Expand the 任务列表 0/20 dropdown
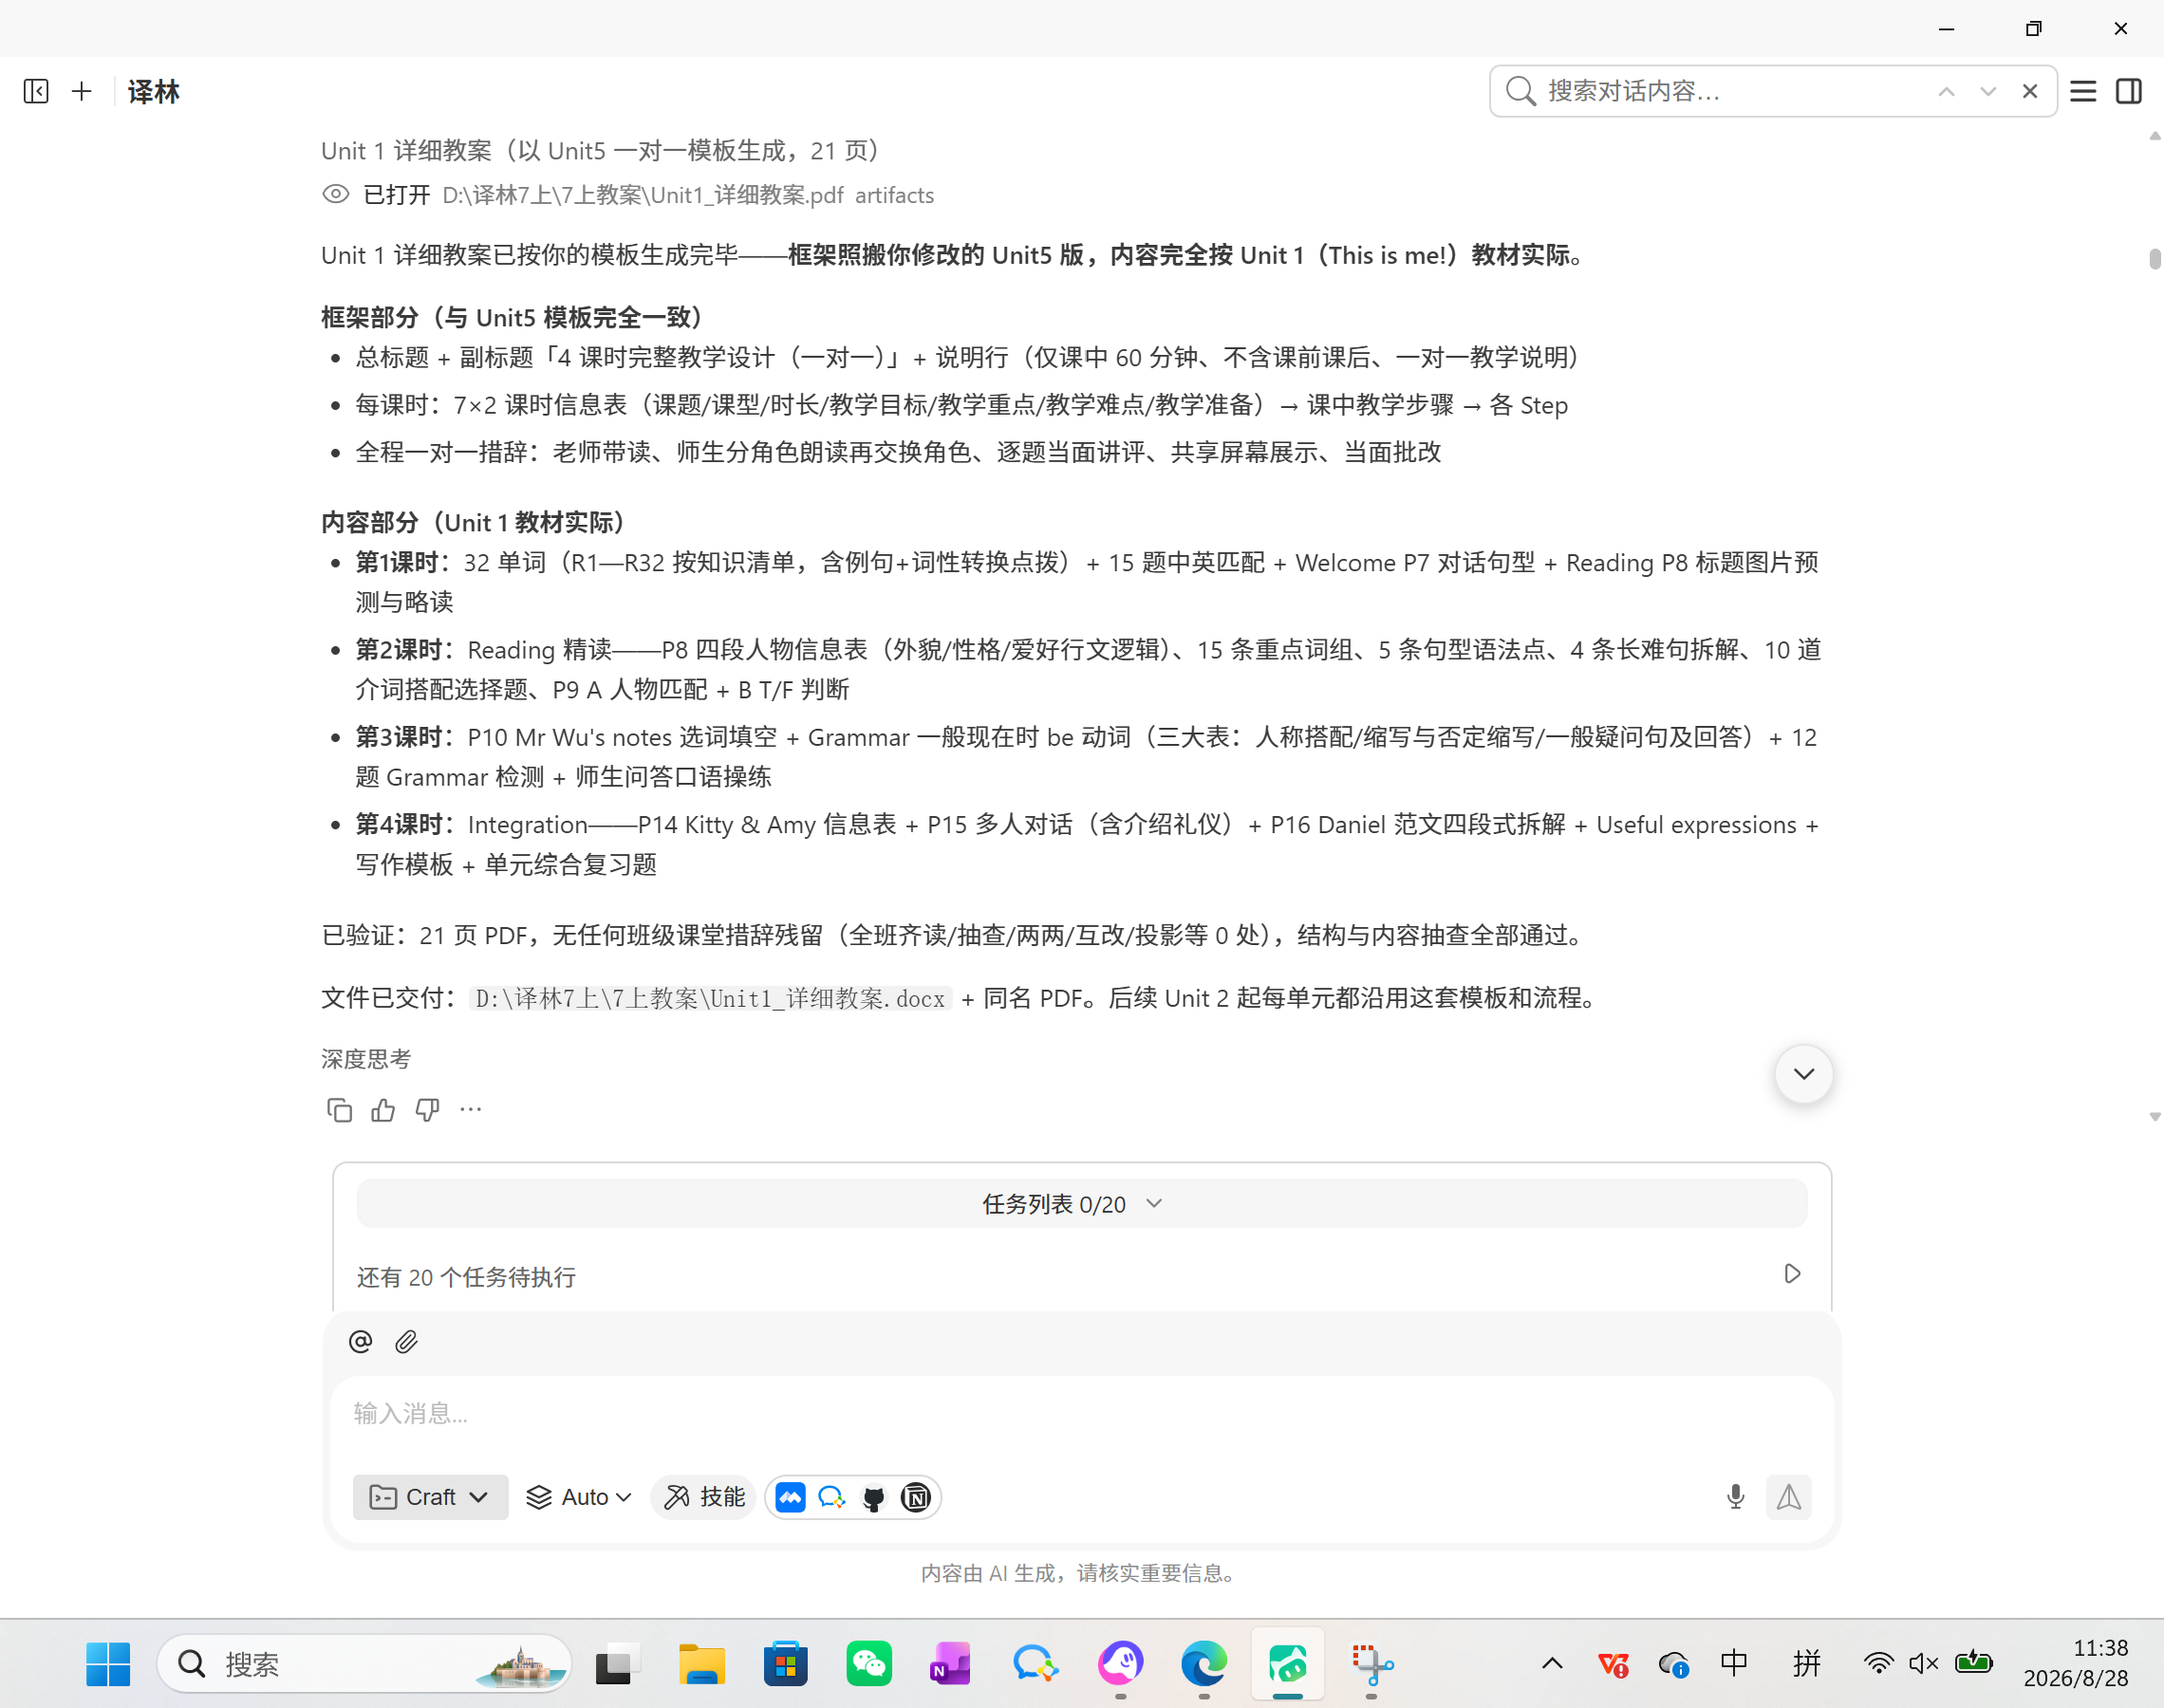The image size is (2164, 1708). (1081, 1203)
